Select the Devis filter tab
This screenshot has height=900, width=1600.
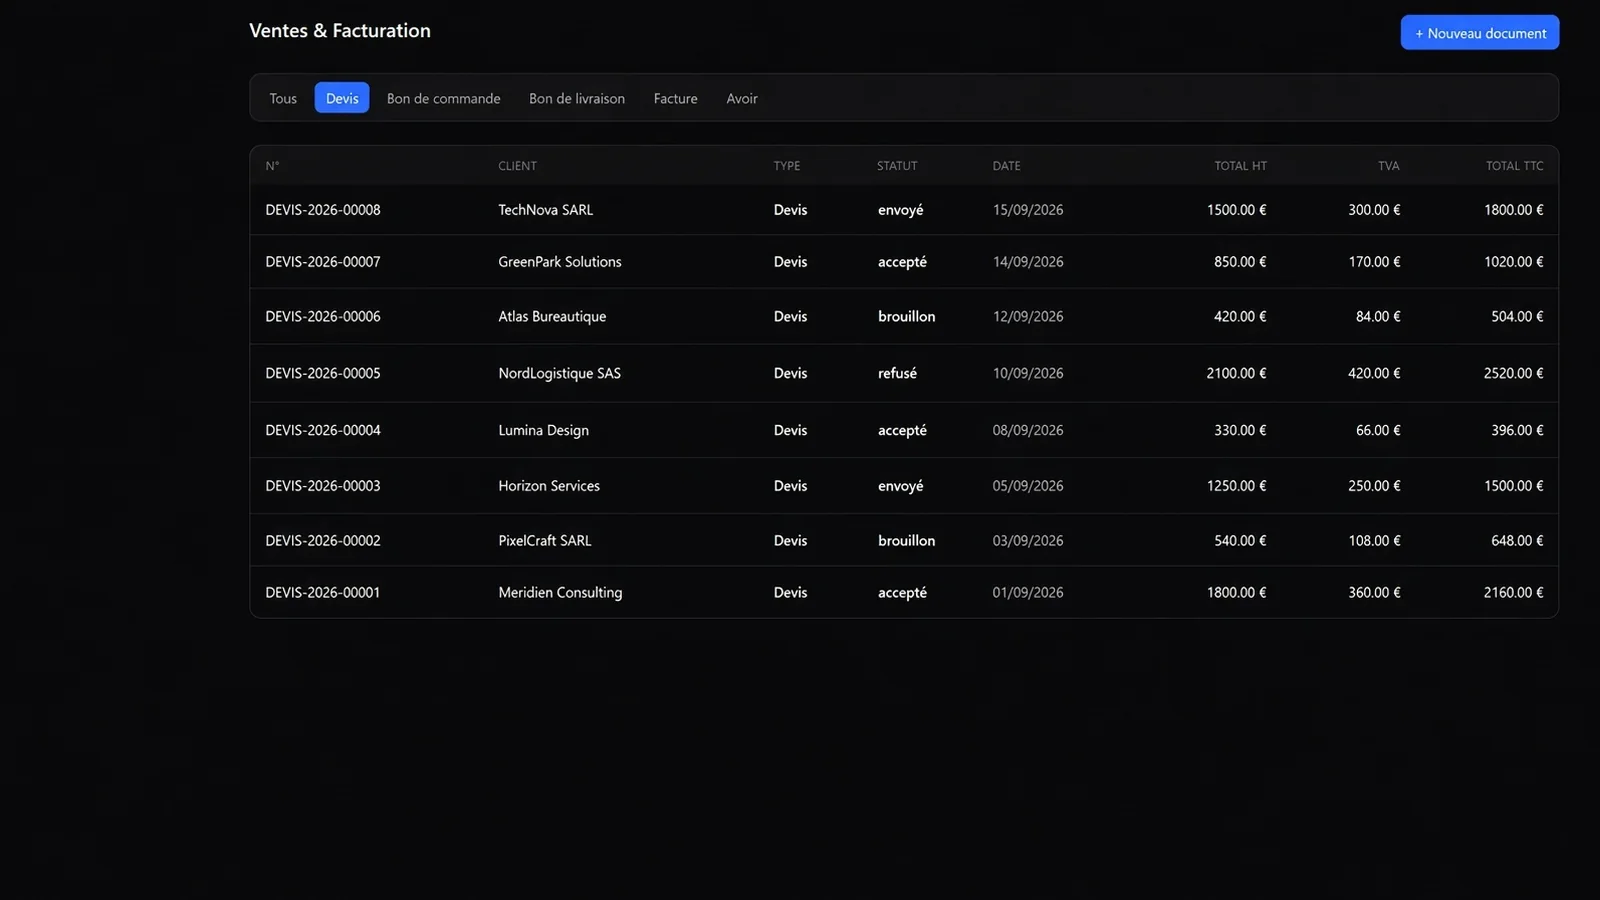pos(342,98)
